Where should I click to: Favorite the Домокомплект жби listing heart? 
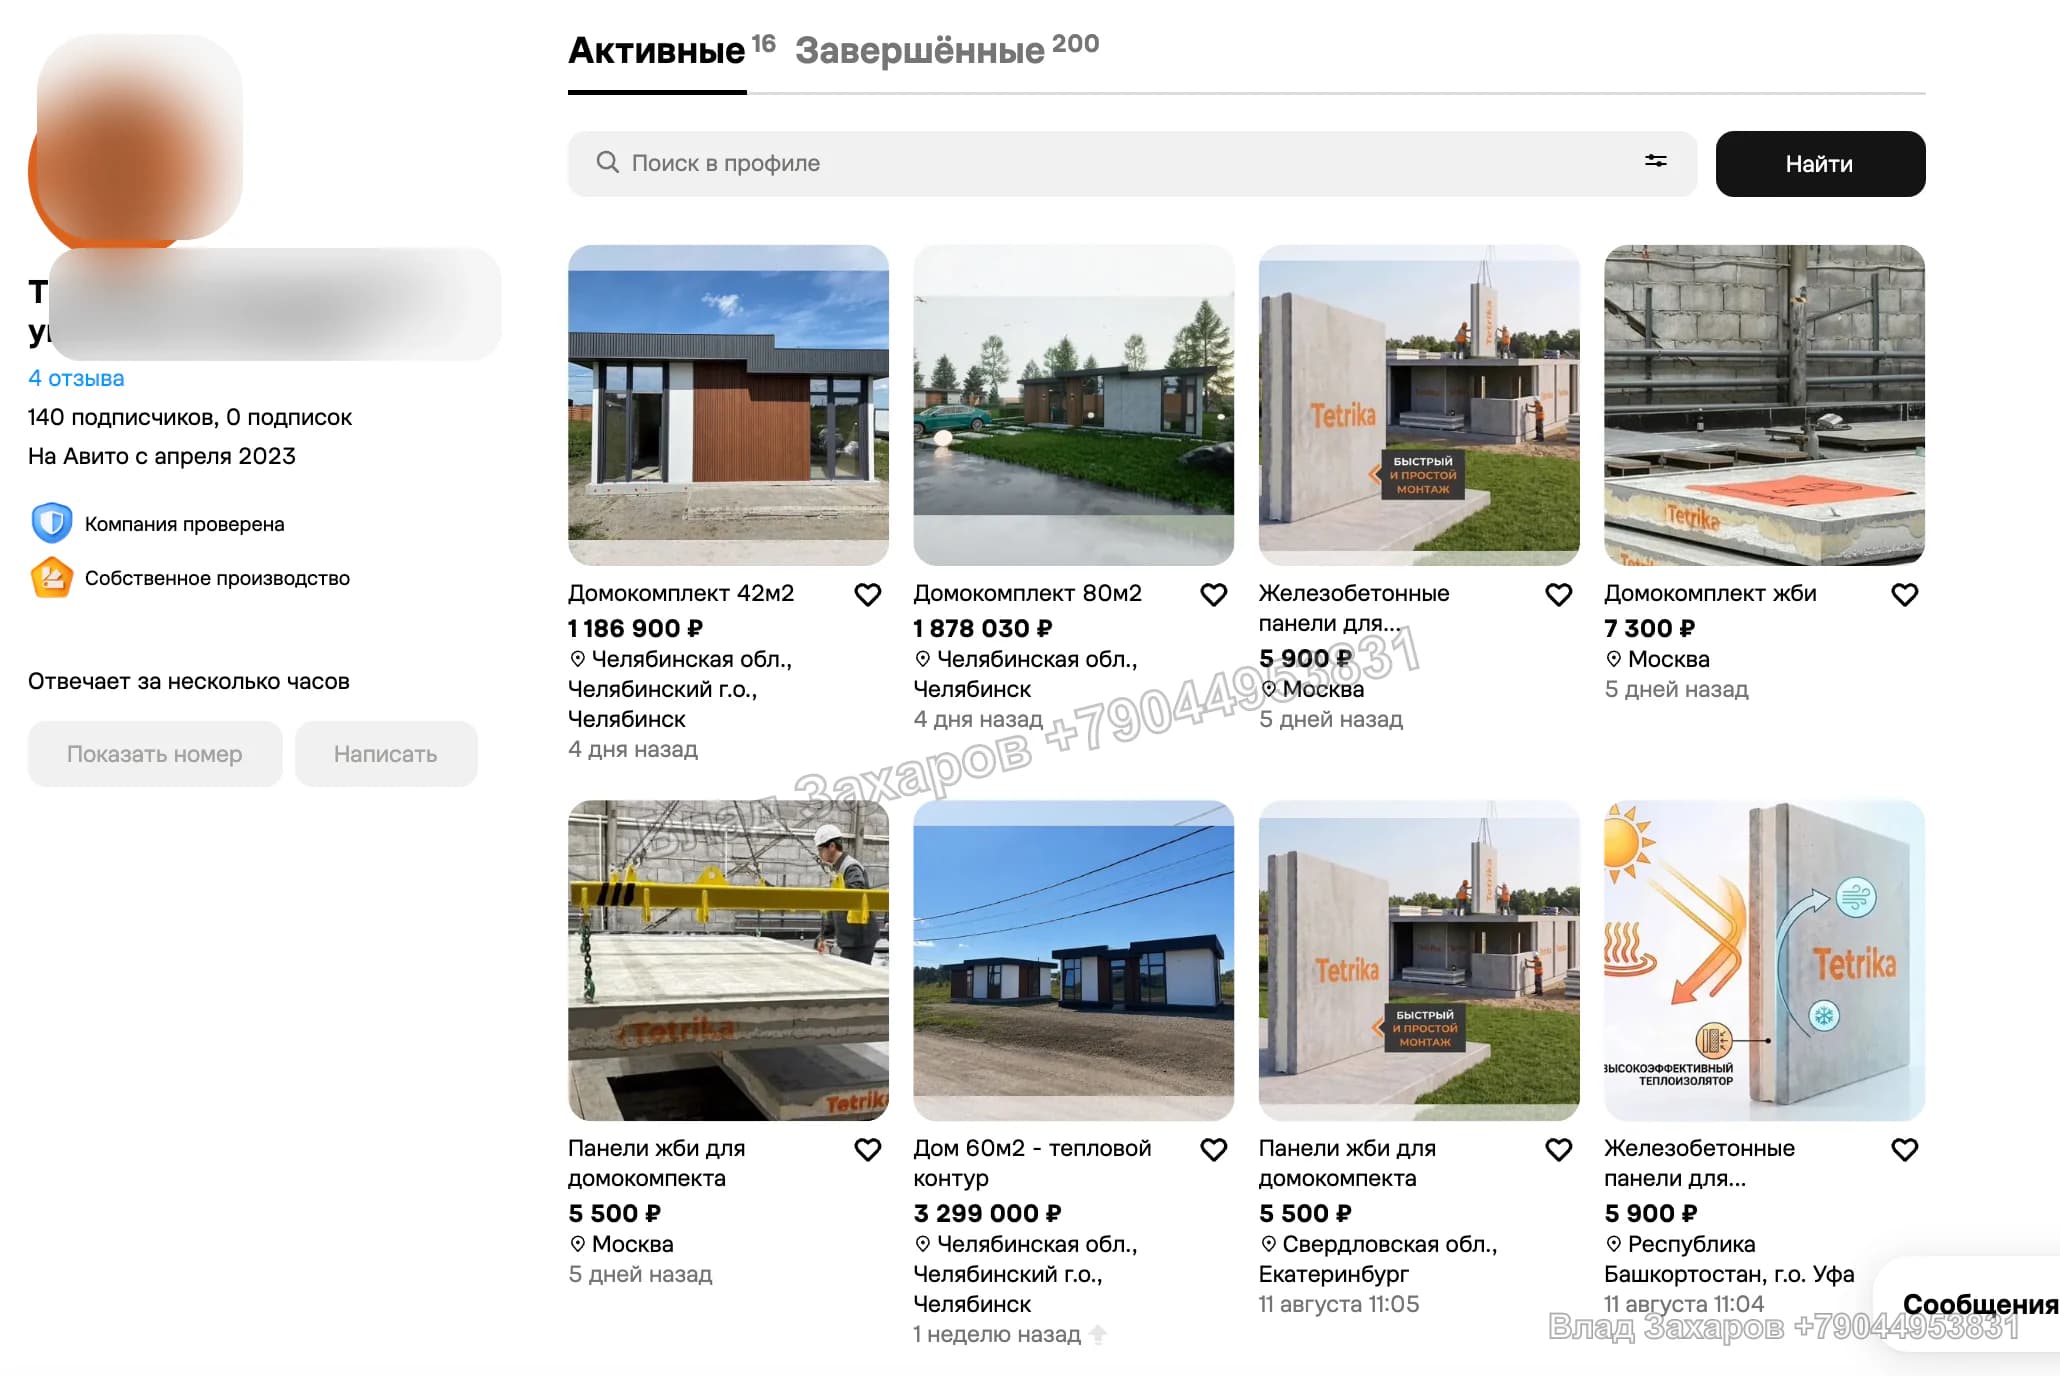pyautogui.click(x=1905, y=595)
